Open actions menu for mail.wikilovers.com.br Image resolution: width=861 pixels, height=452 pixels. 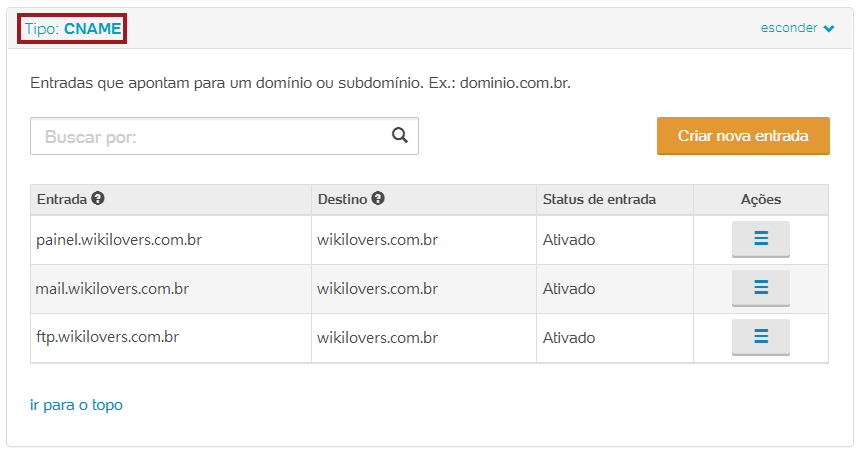pyautogui.click(x=760, y=288)
